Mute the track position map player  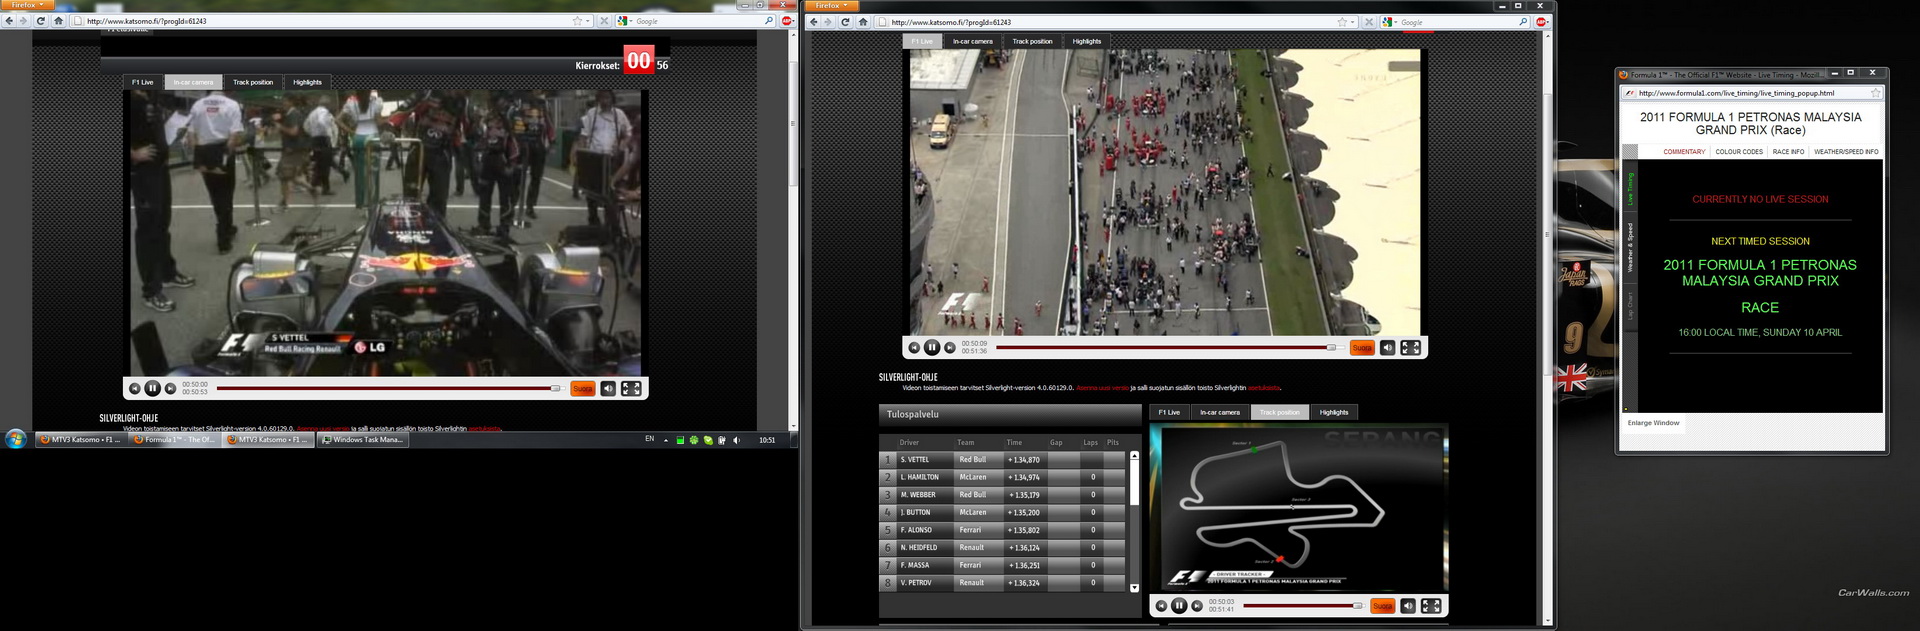1408,605
